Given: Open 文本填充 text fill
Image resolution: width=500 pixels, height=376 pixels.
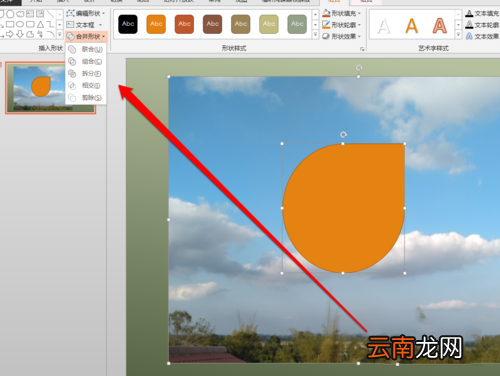Looking at the screenshot, I should [x=482, y=13].
